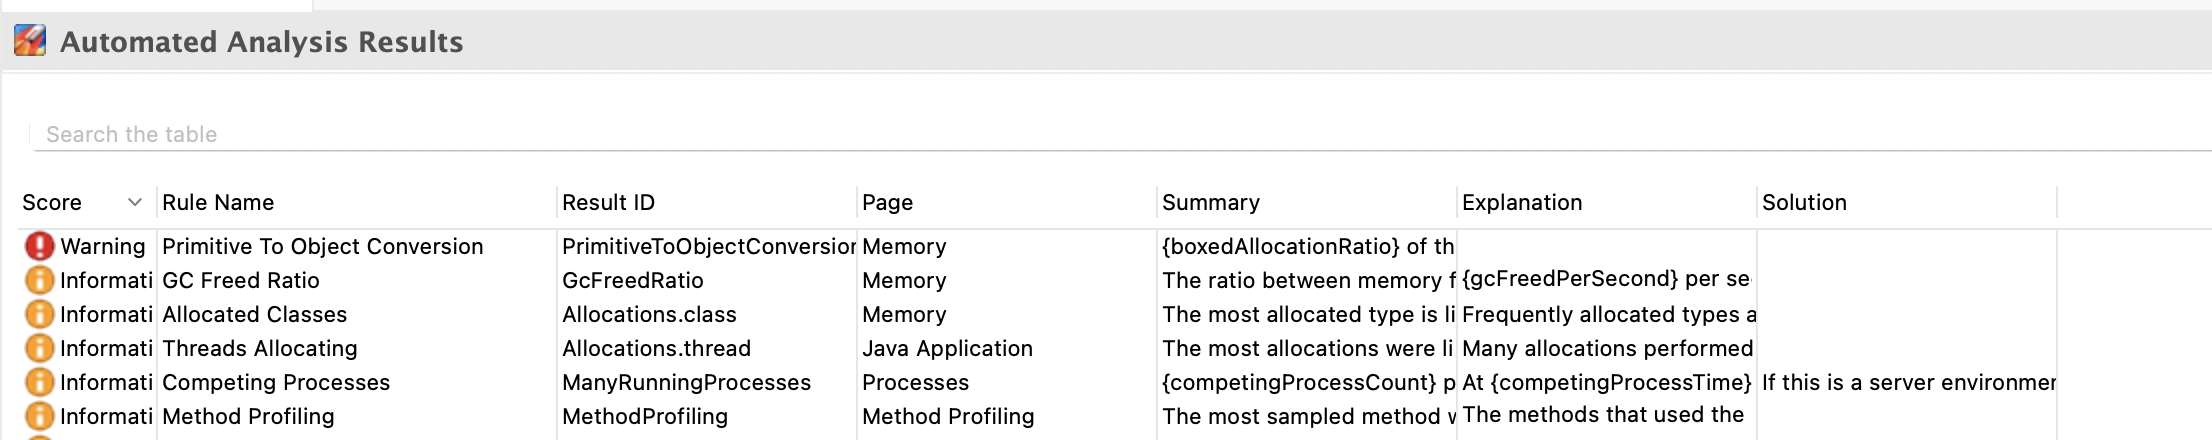Select the GcFreedRatio result ID cell
The image size is (2212, 440).
(x=632, y=280)
